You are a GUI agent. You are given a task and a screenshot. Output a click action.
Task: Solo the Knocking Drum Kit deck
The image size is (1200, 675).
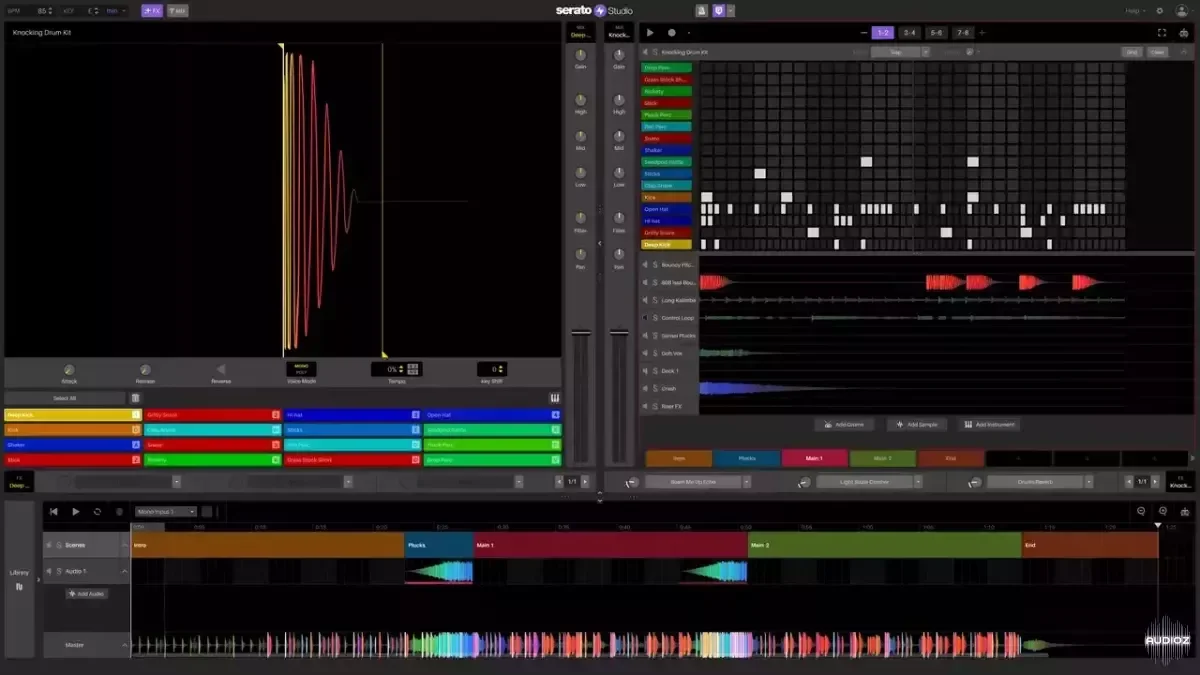(x=655, y=52)
